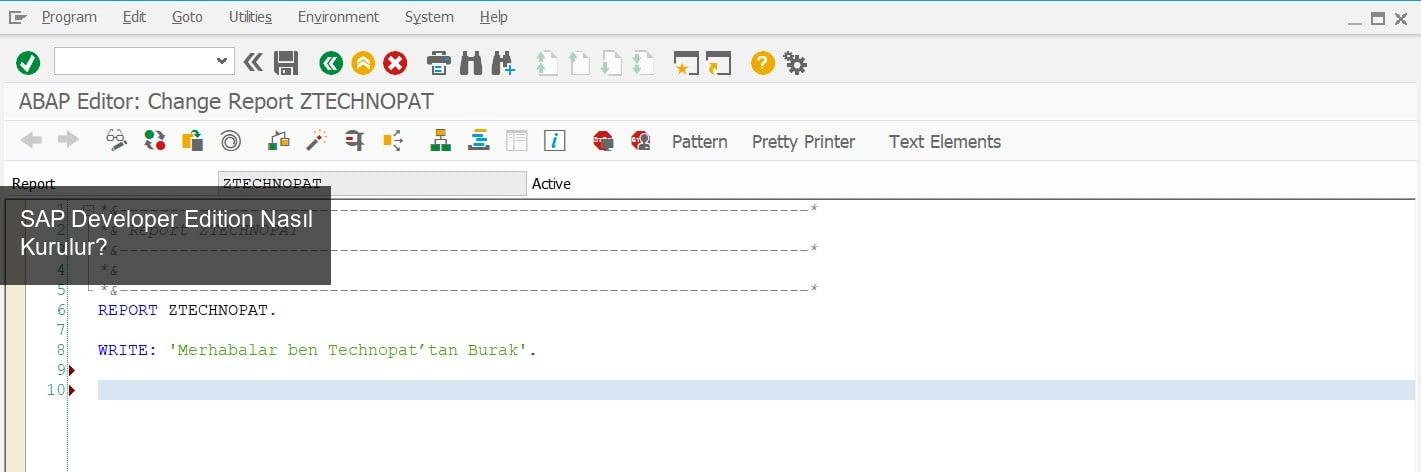Print using the printer icon

click(439, 64)
